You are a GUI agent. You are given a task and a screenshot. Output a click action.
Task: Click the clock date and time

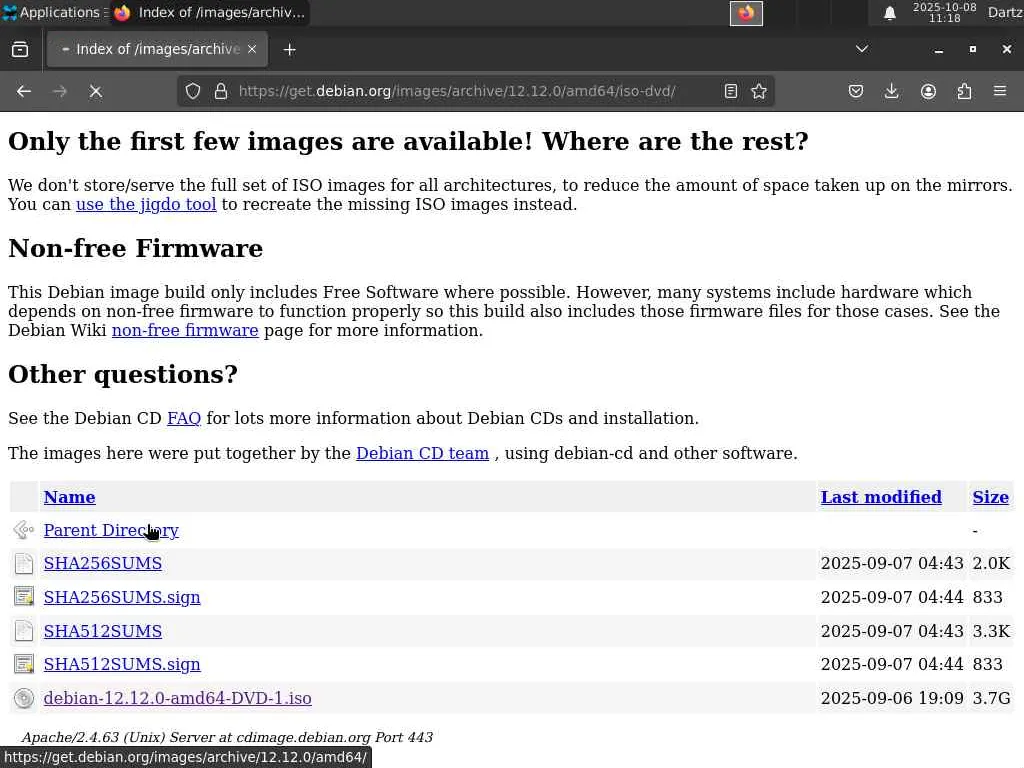click(x=944, y=12)
